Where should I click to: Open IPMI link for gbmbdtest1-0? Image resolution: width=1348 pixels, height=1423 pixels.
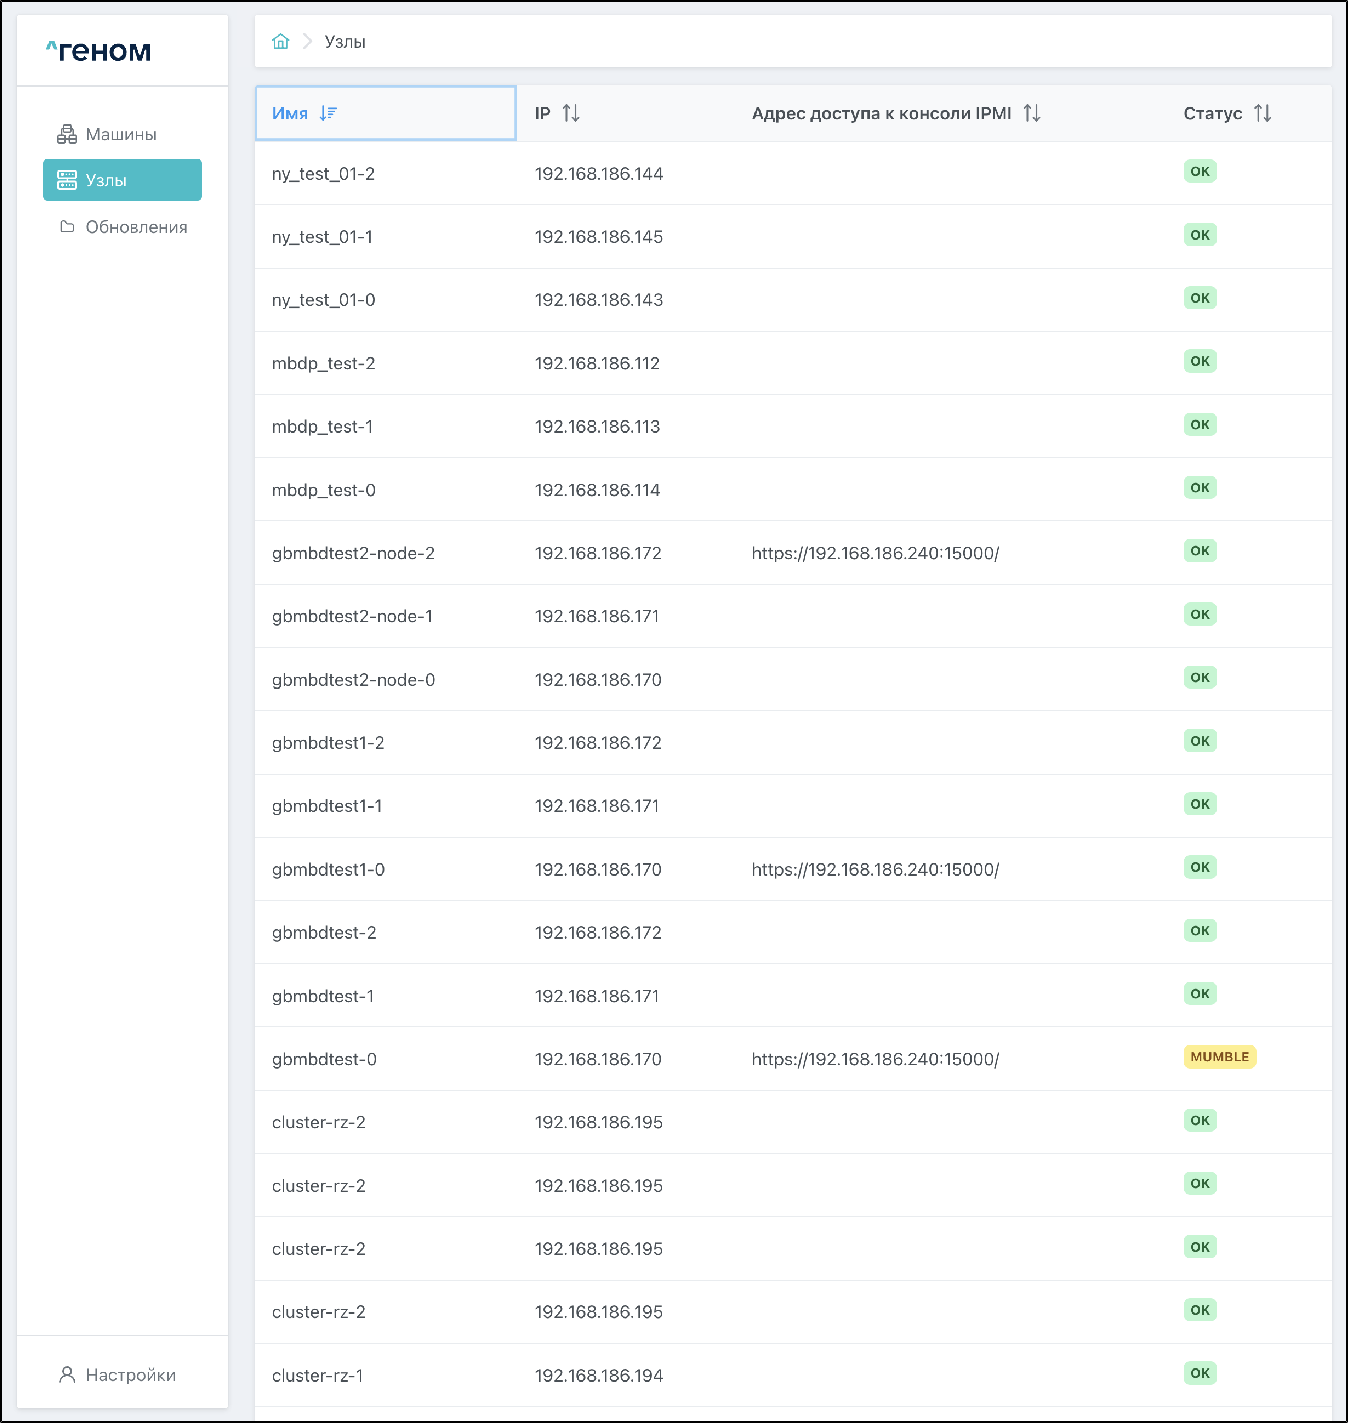click(x=875, y=870)
